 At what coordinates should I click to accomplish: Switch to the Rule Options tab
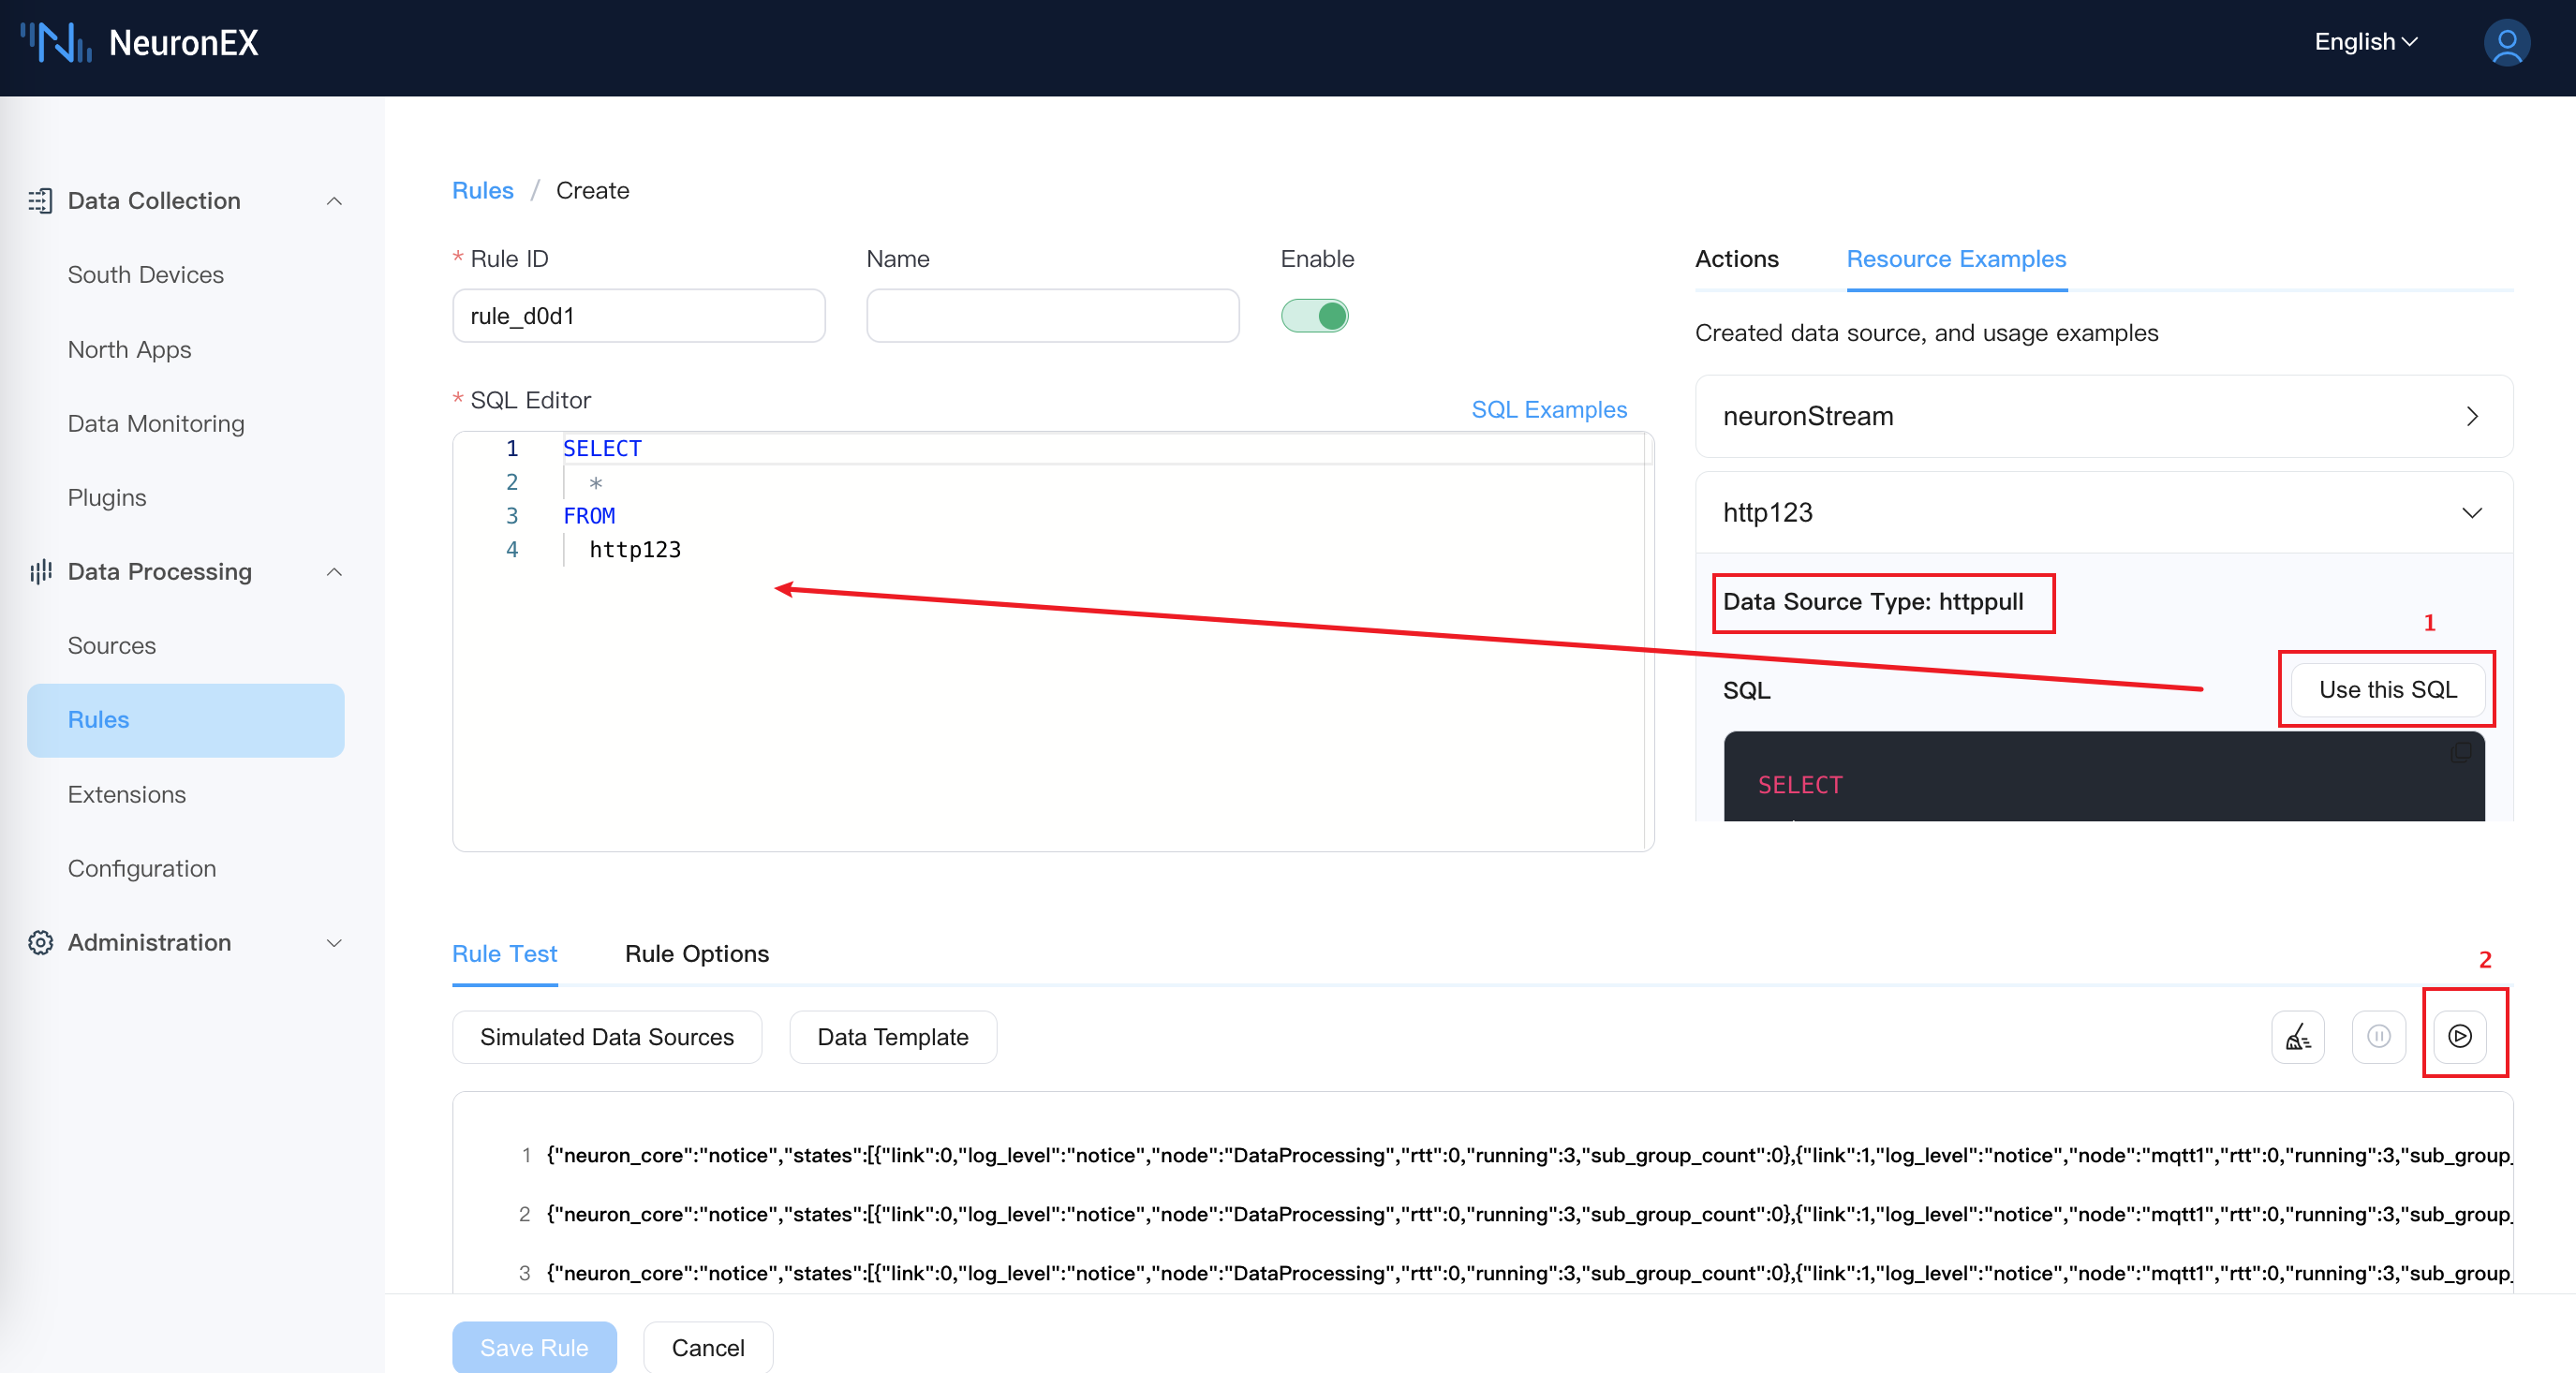coord(693,952)
